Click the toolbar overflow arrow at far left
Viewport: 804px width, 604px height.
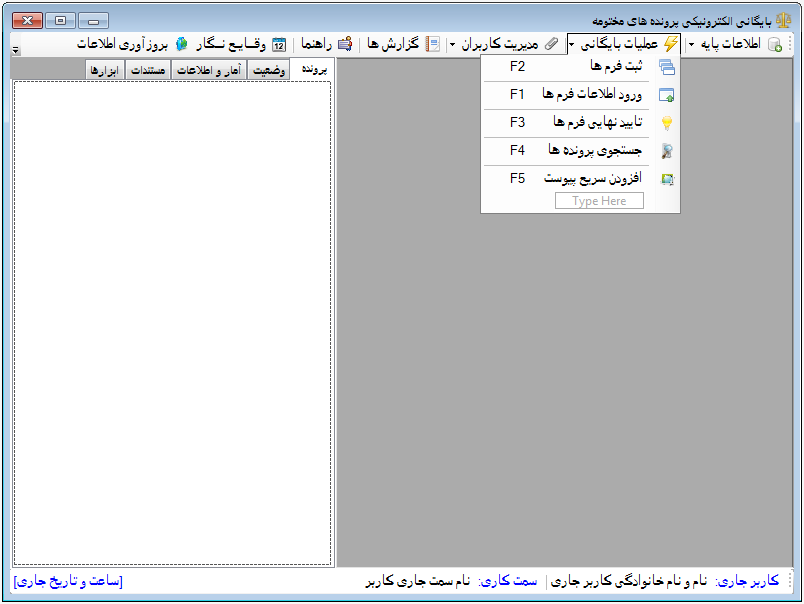pos(16,48)
